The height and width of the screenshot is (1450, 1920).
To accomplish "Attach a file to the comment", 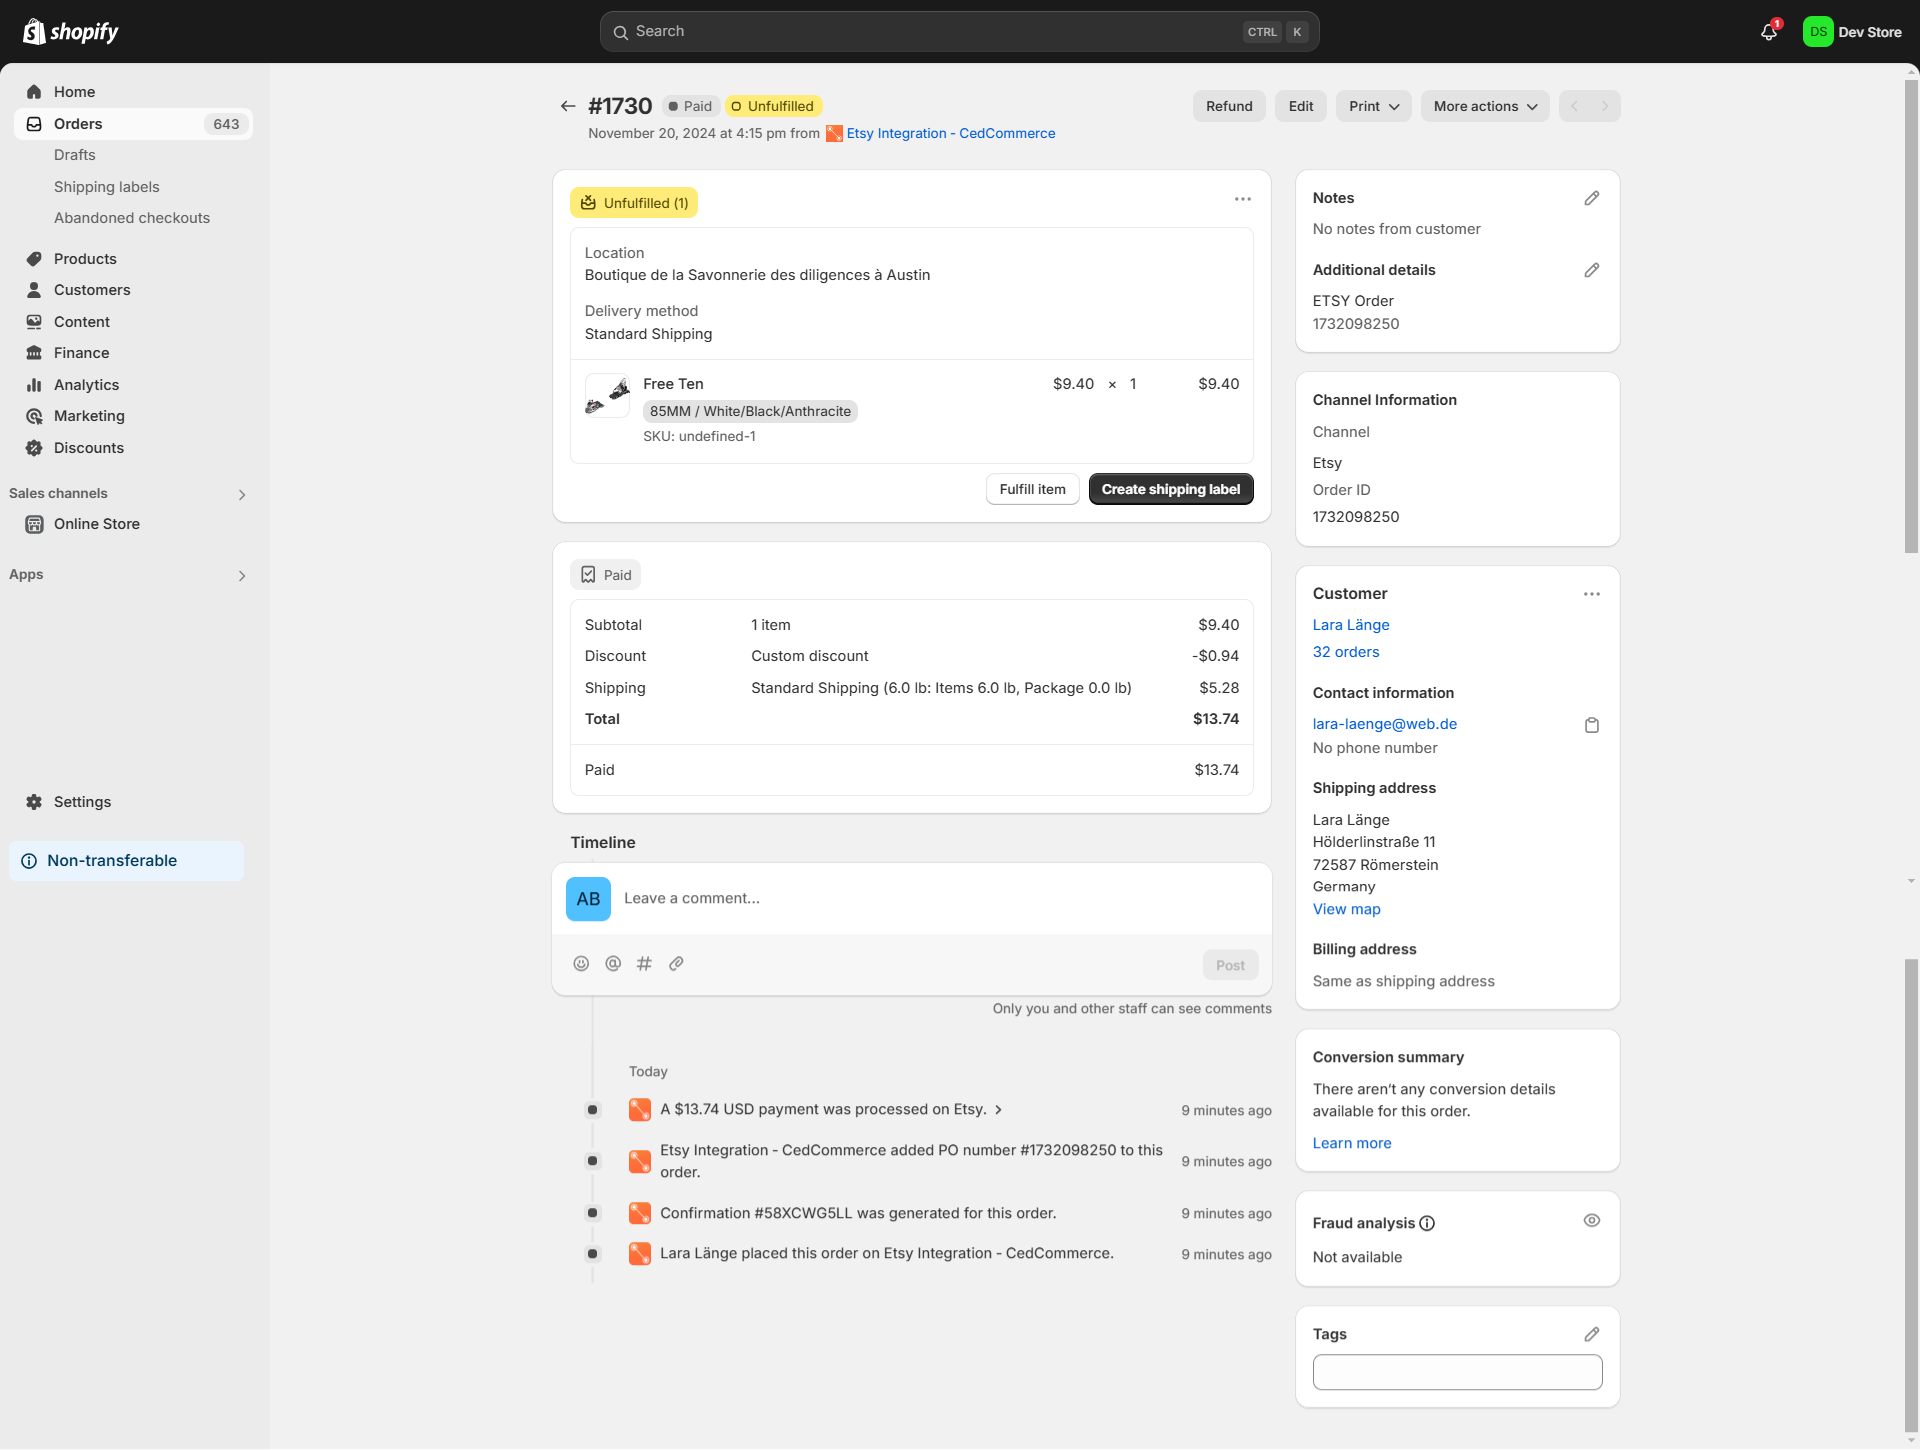I will tap(676, 963).
